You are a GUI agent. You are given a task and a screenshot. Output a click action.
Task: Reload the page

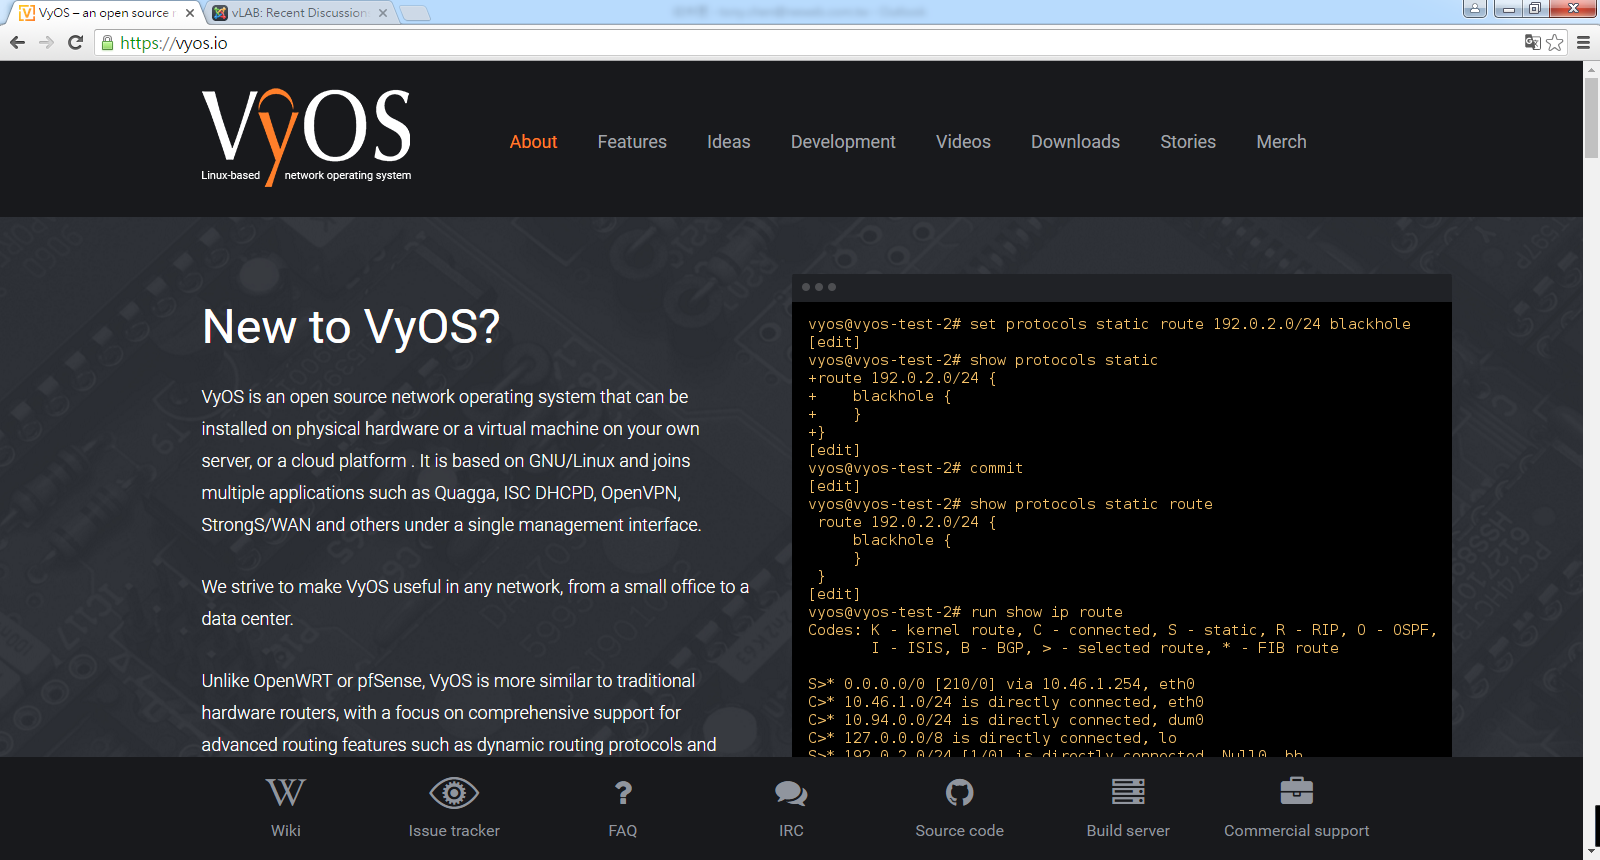[x=75, y=43]
